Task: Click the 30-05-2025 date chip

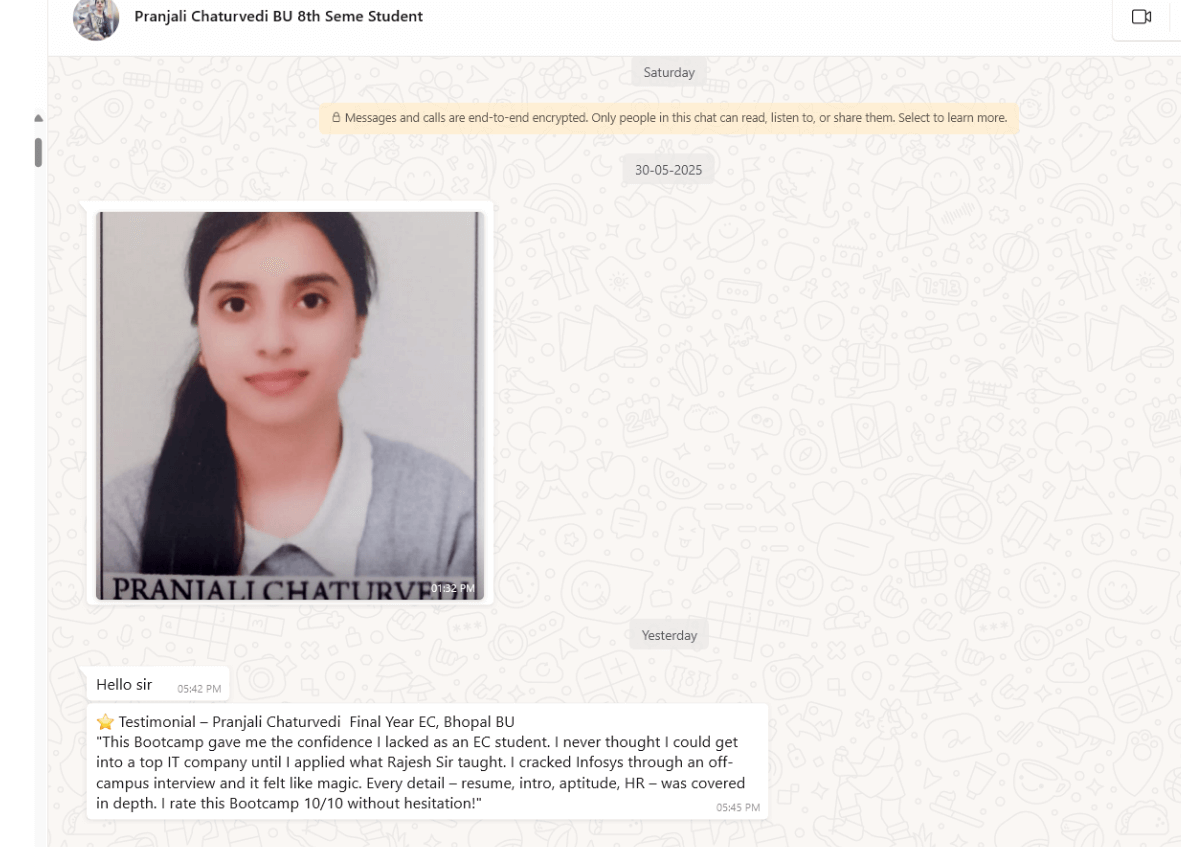Action: pos(668,170)
